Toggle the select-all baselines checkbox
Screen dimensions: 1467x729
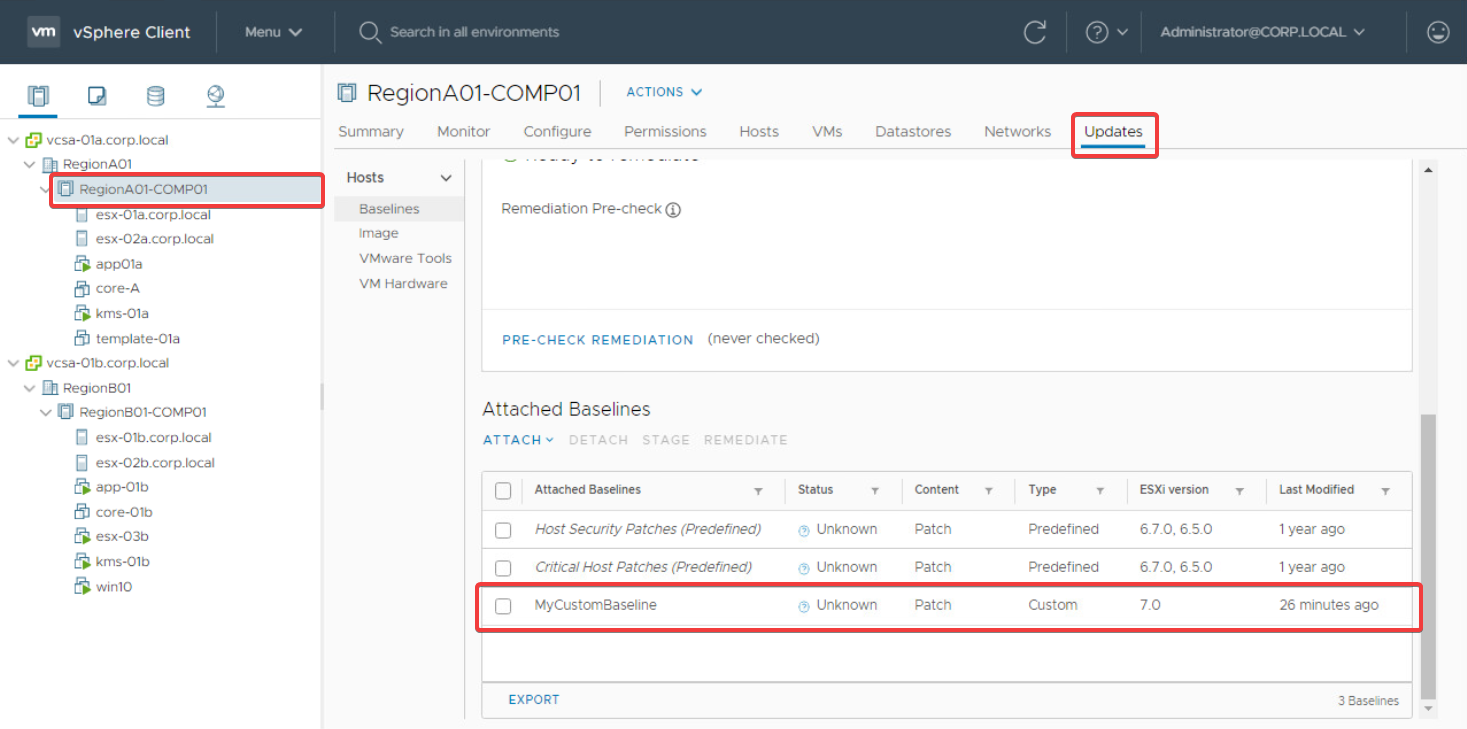[x=503, y=491]
